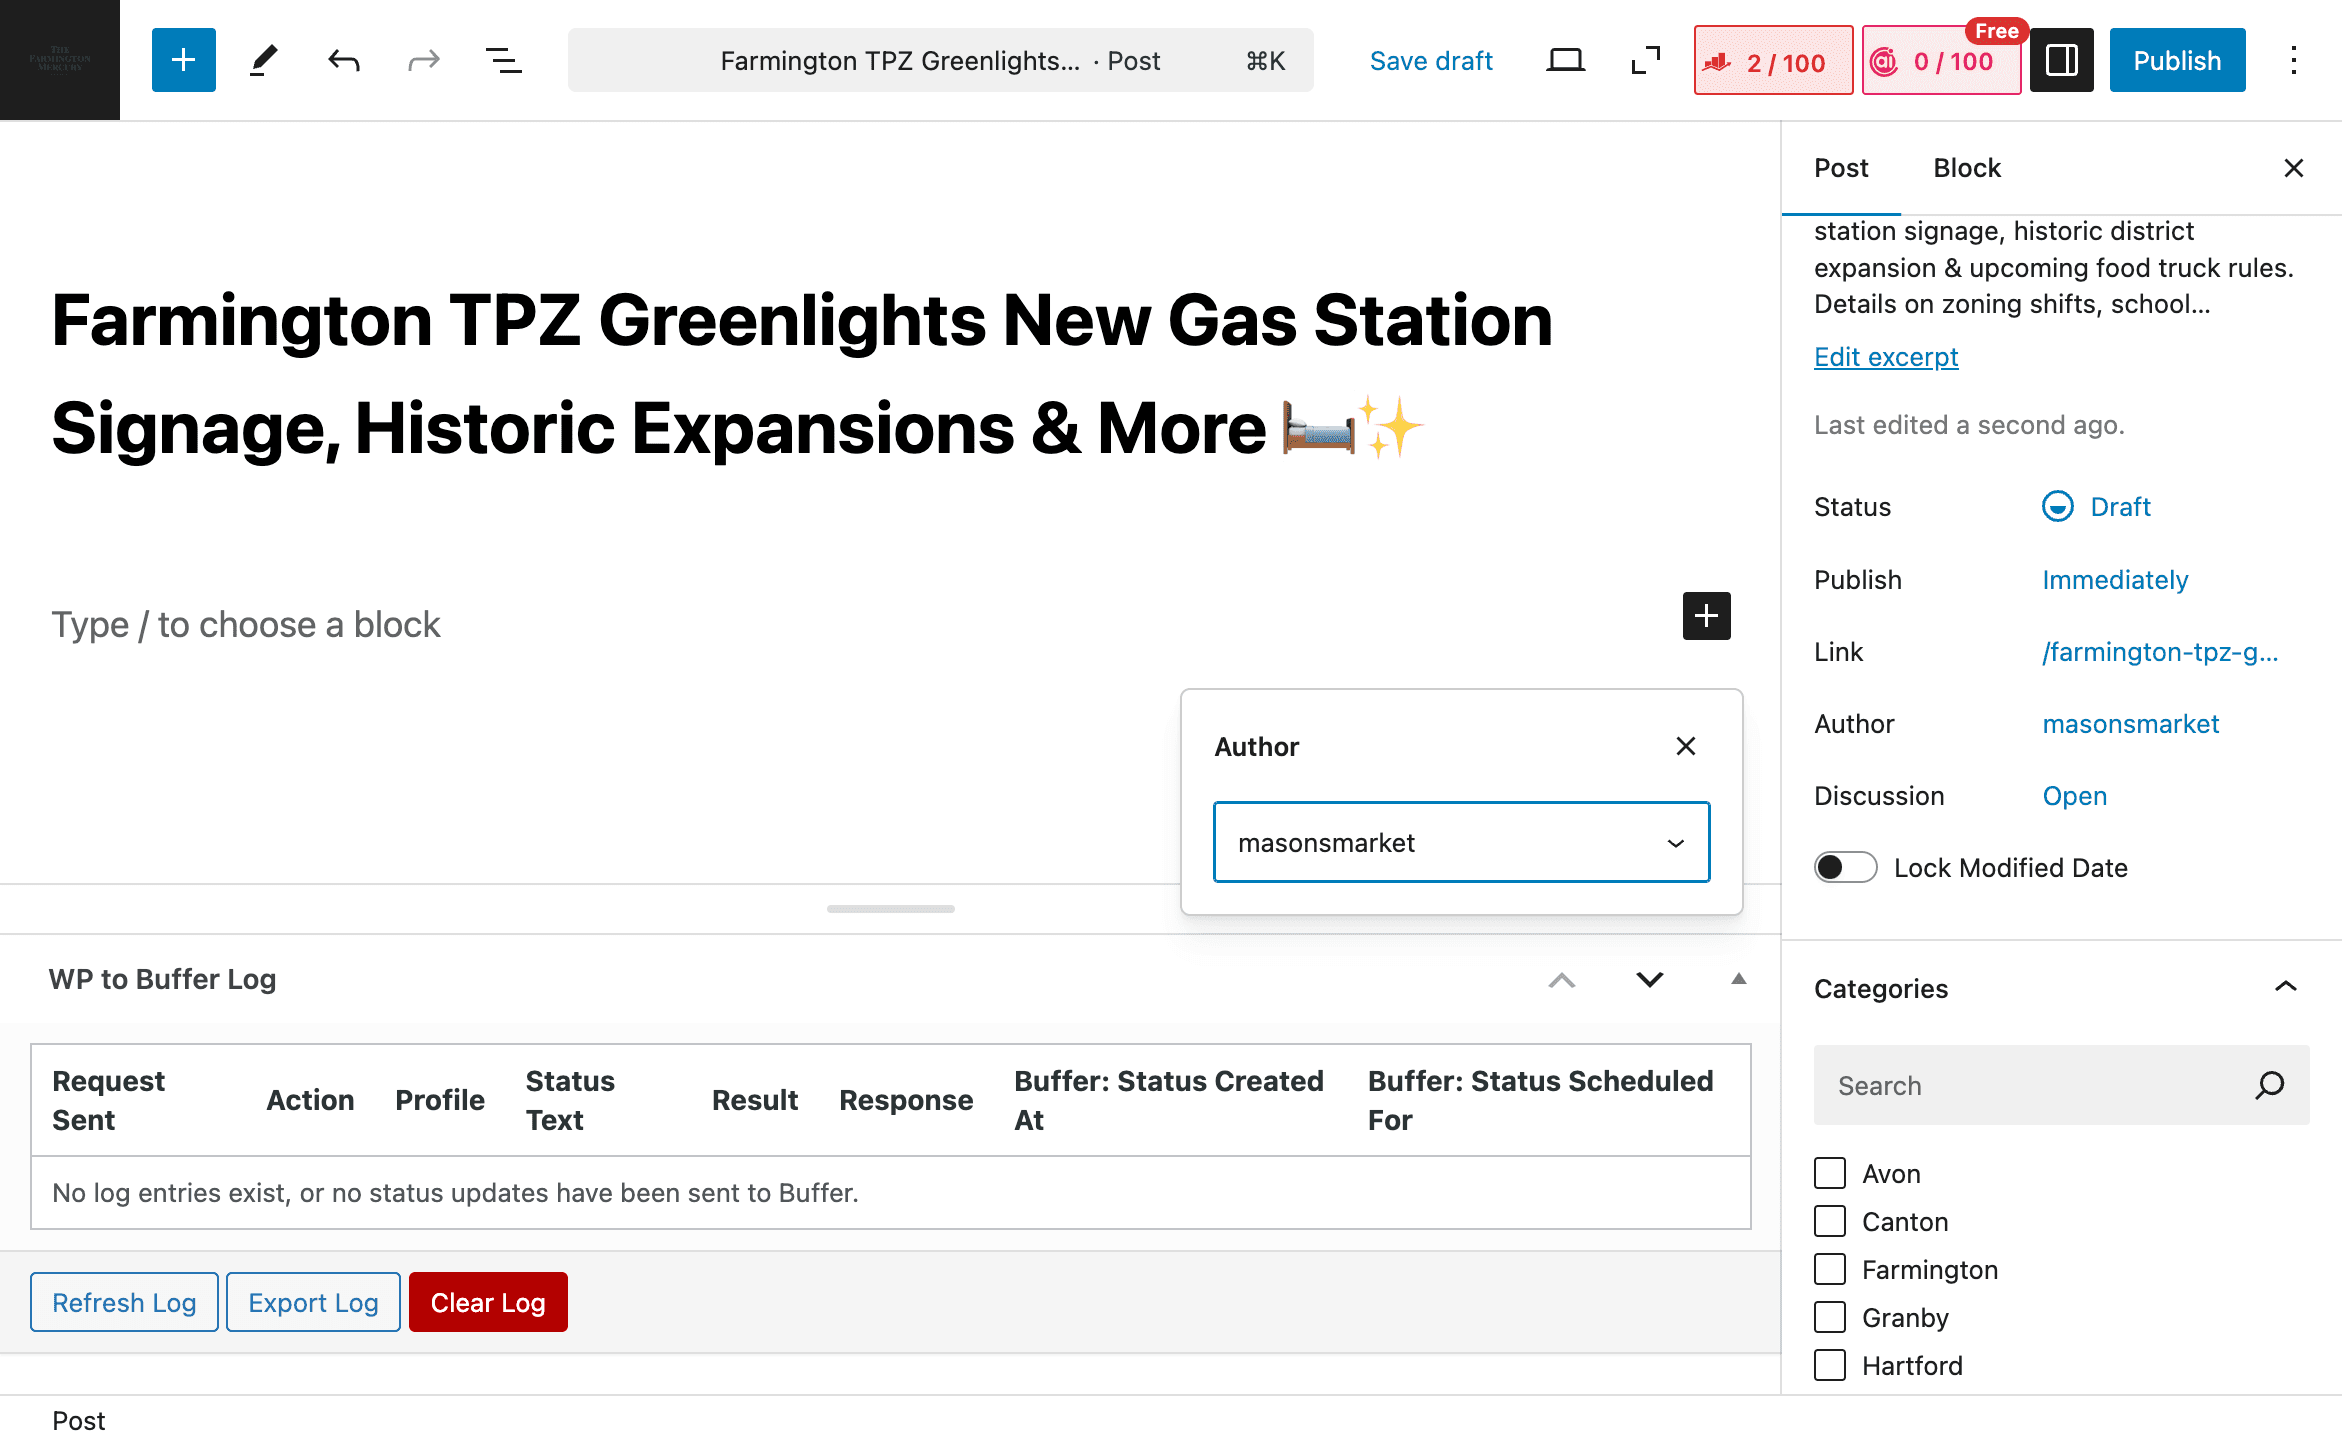
Task: Click the red Clear Log button
Action: pos(488,1302)
